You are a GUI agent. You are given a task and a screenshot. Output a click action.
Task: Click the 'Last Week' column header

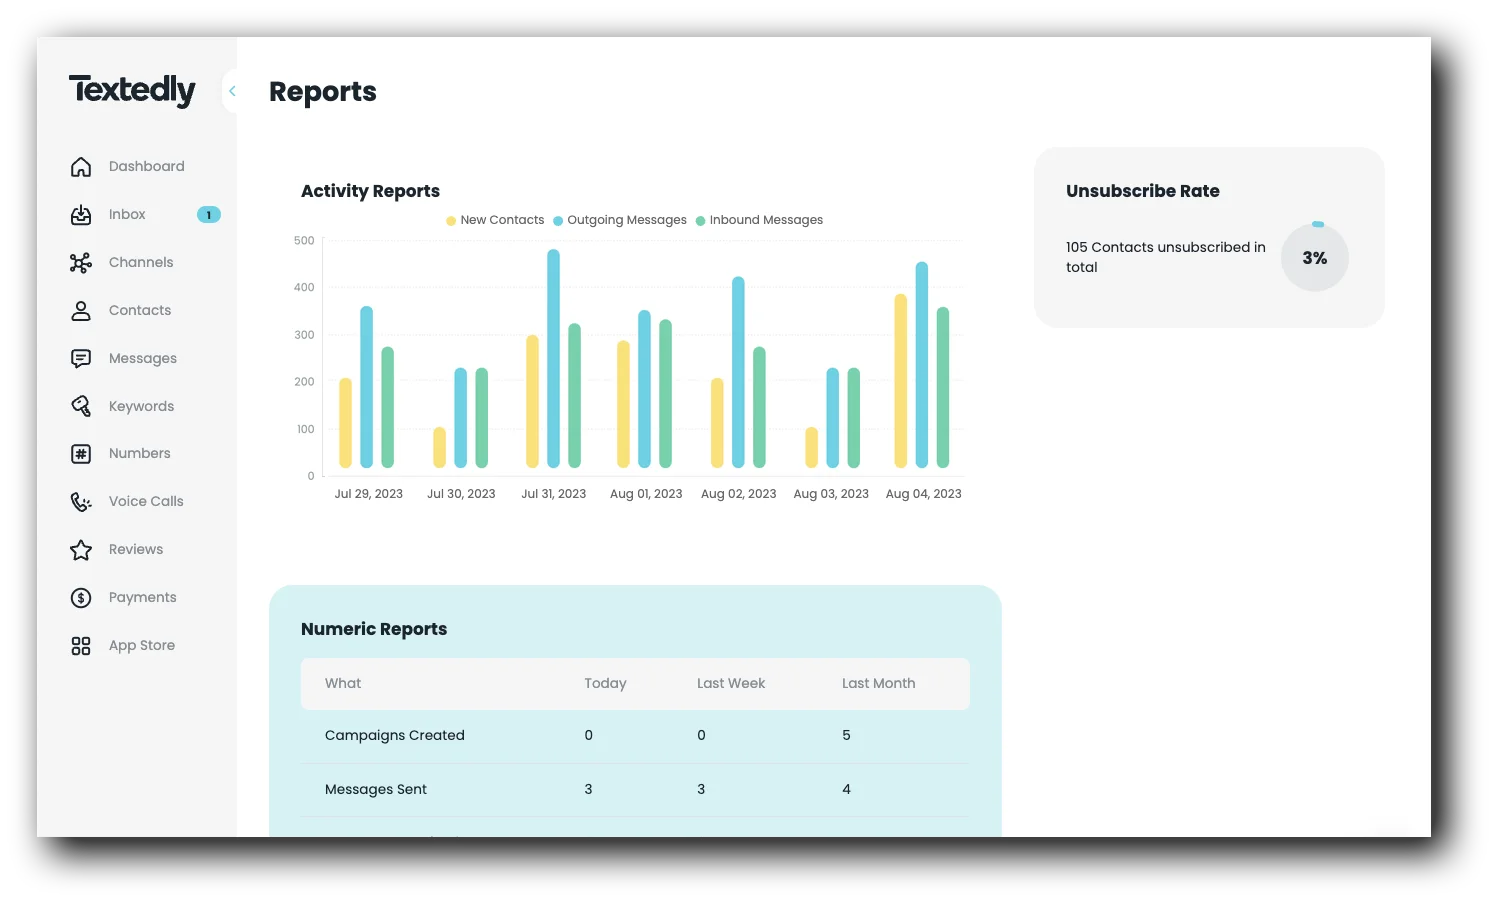click(x=731, y=683)
